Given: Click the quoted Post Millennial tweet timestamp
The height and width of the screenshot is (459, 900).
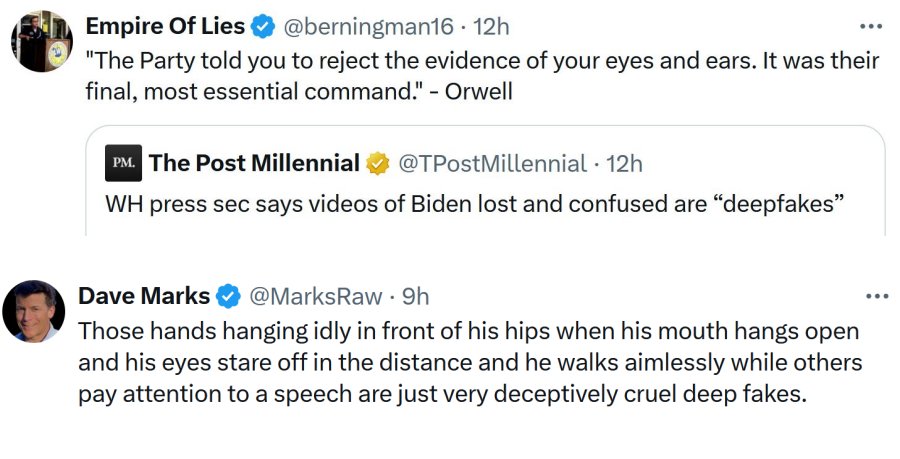Looking at the screenshot, I should click(x=625, y=162).
